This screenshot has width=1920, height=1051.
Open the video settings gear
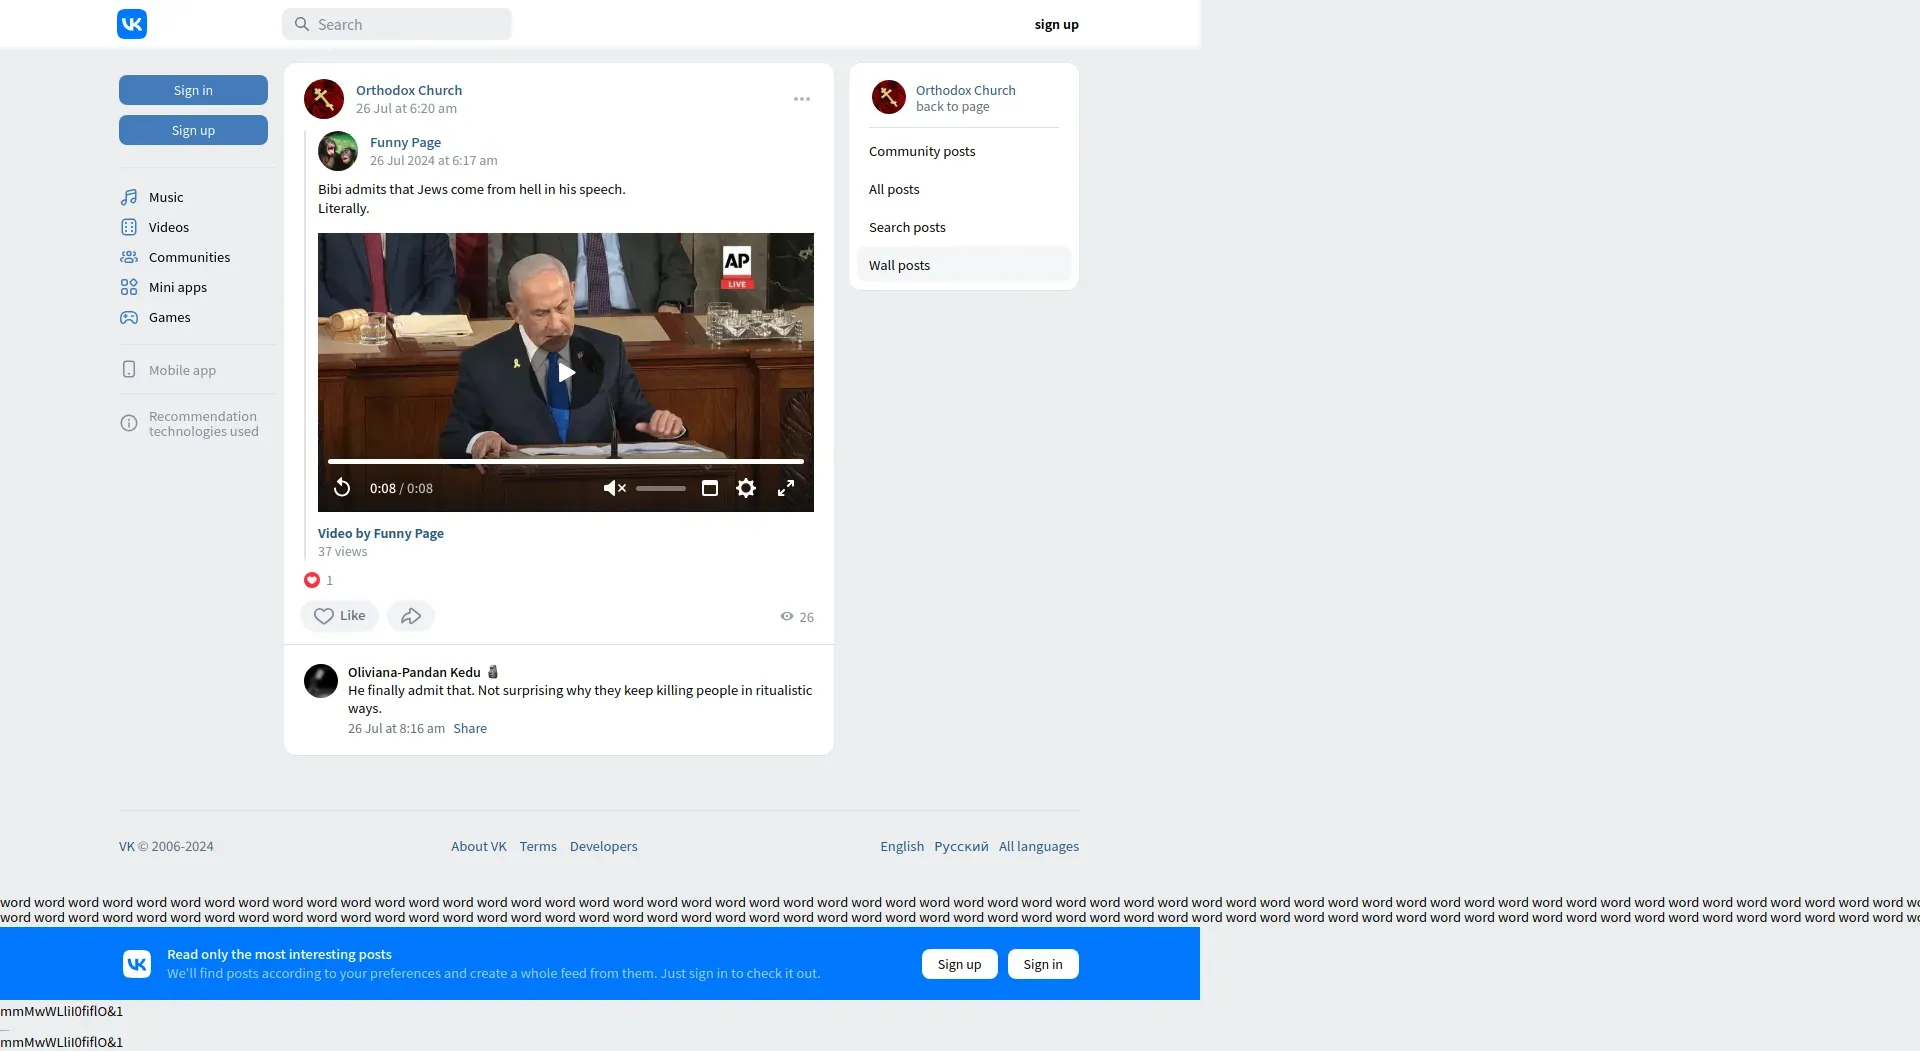(x=746, y=488)
